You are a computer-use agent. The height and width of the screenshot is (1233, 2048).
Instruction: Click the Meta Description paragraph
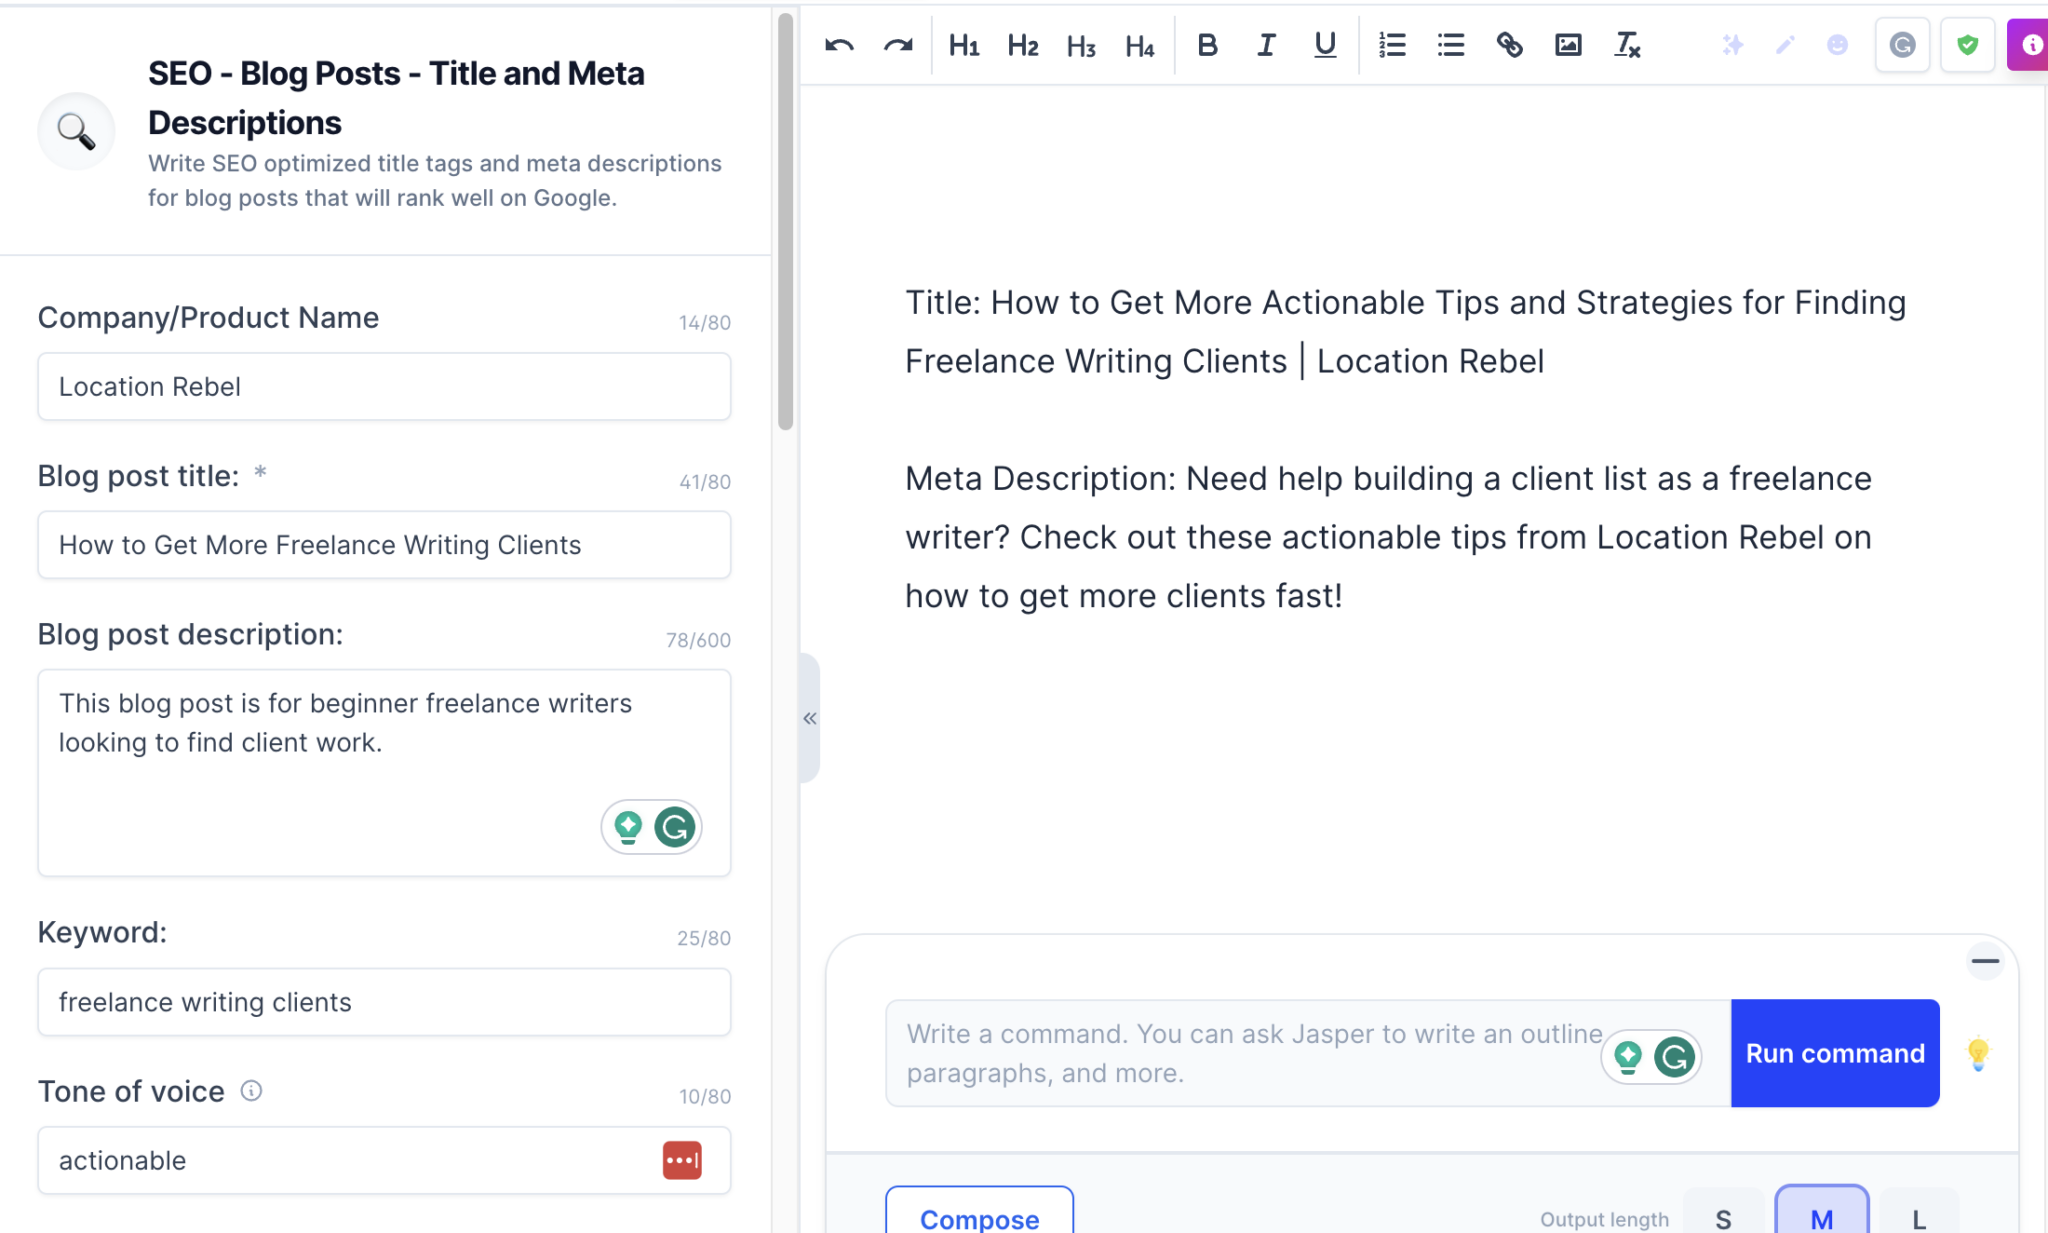[1388, 537]
